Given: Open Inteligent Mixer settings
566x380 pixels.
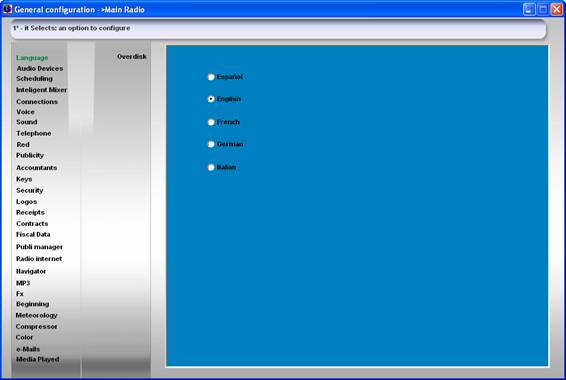Looking at the screenshot, I should [x=42, y=89].
